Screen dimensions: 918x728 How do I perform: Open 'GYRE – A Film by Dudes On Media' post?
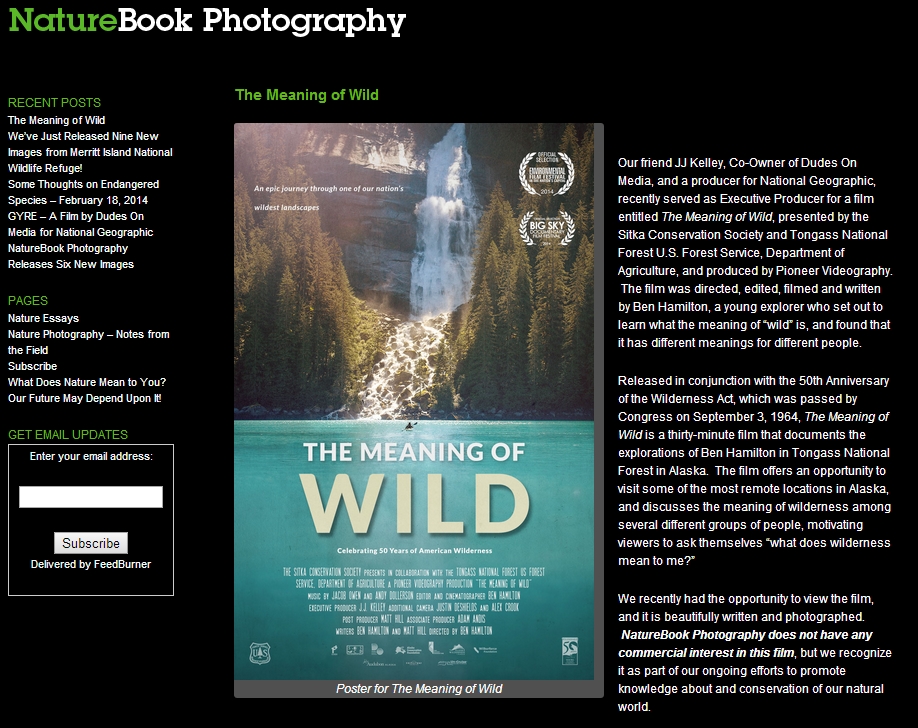click(80, 224)
